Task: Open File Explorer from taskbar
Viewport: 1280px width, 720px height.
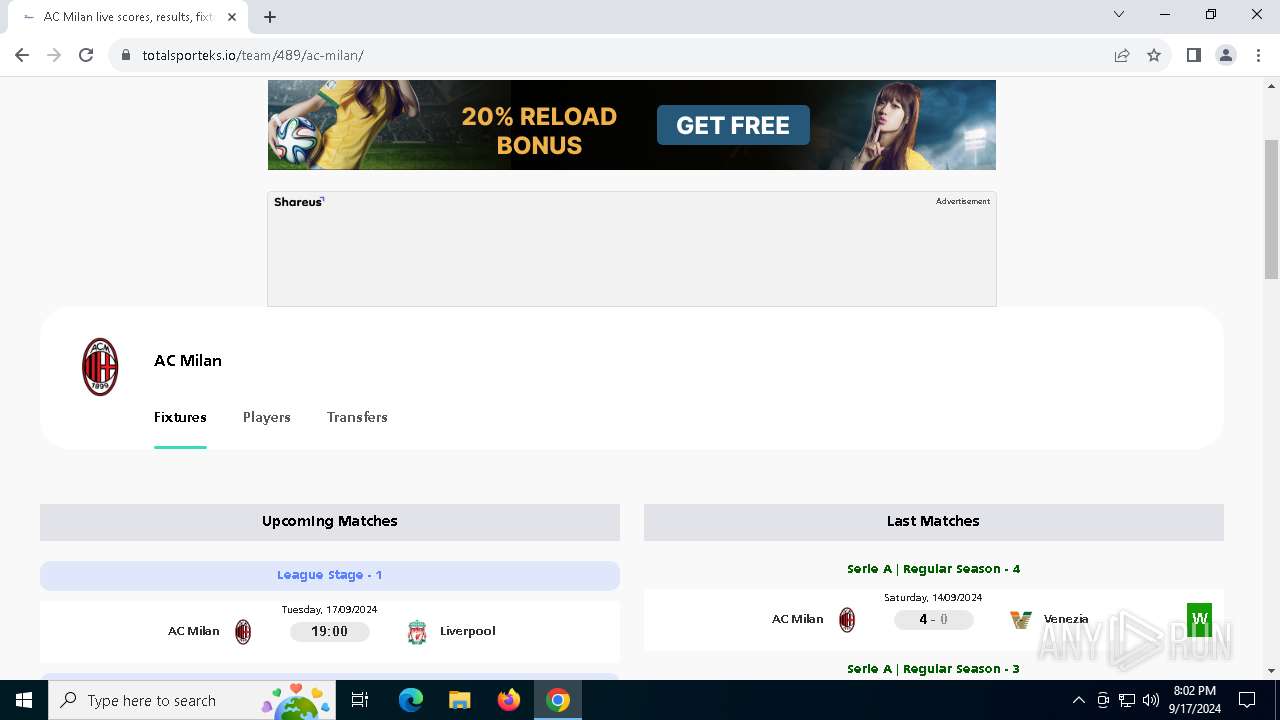Action: click(x=459, y=700)
